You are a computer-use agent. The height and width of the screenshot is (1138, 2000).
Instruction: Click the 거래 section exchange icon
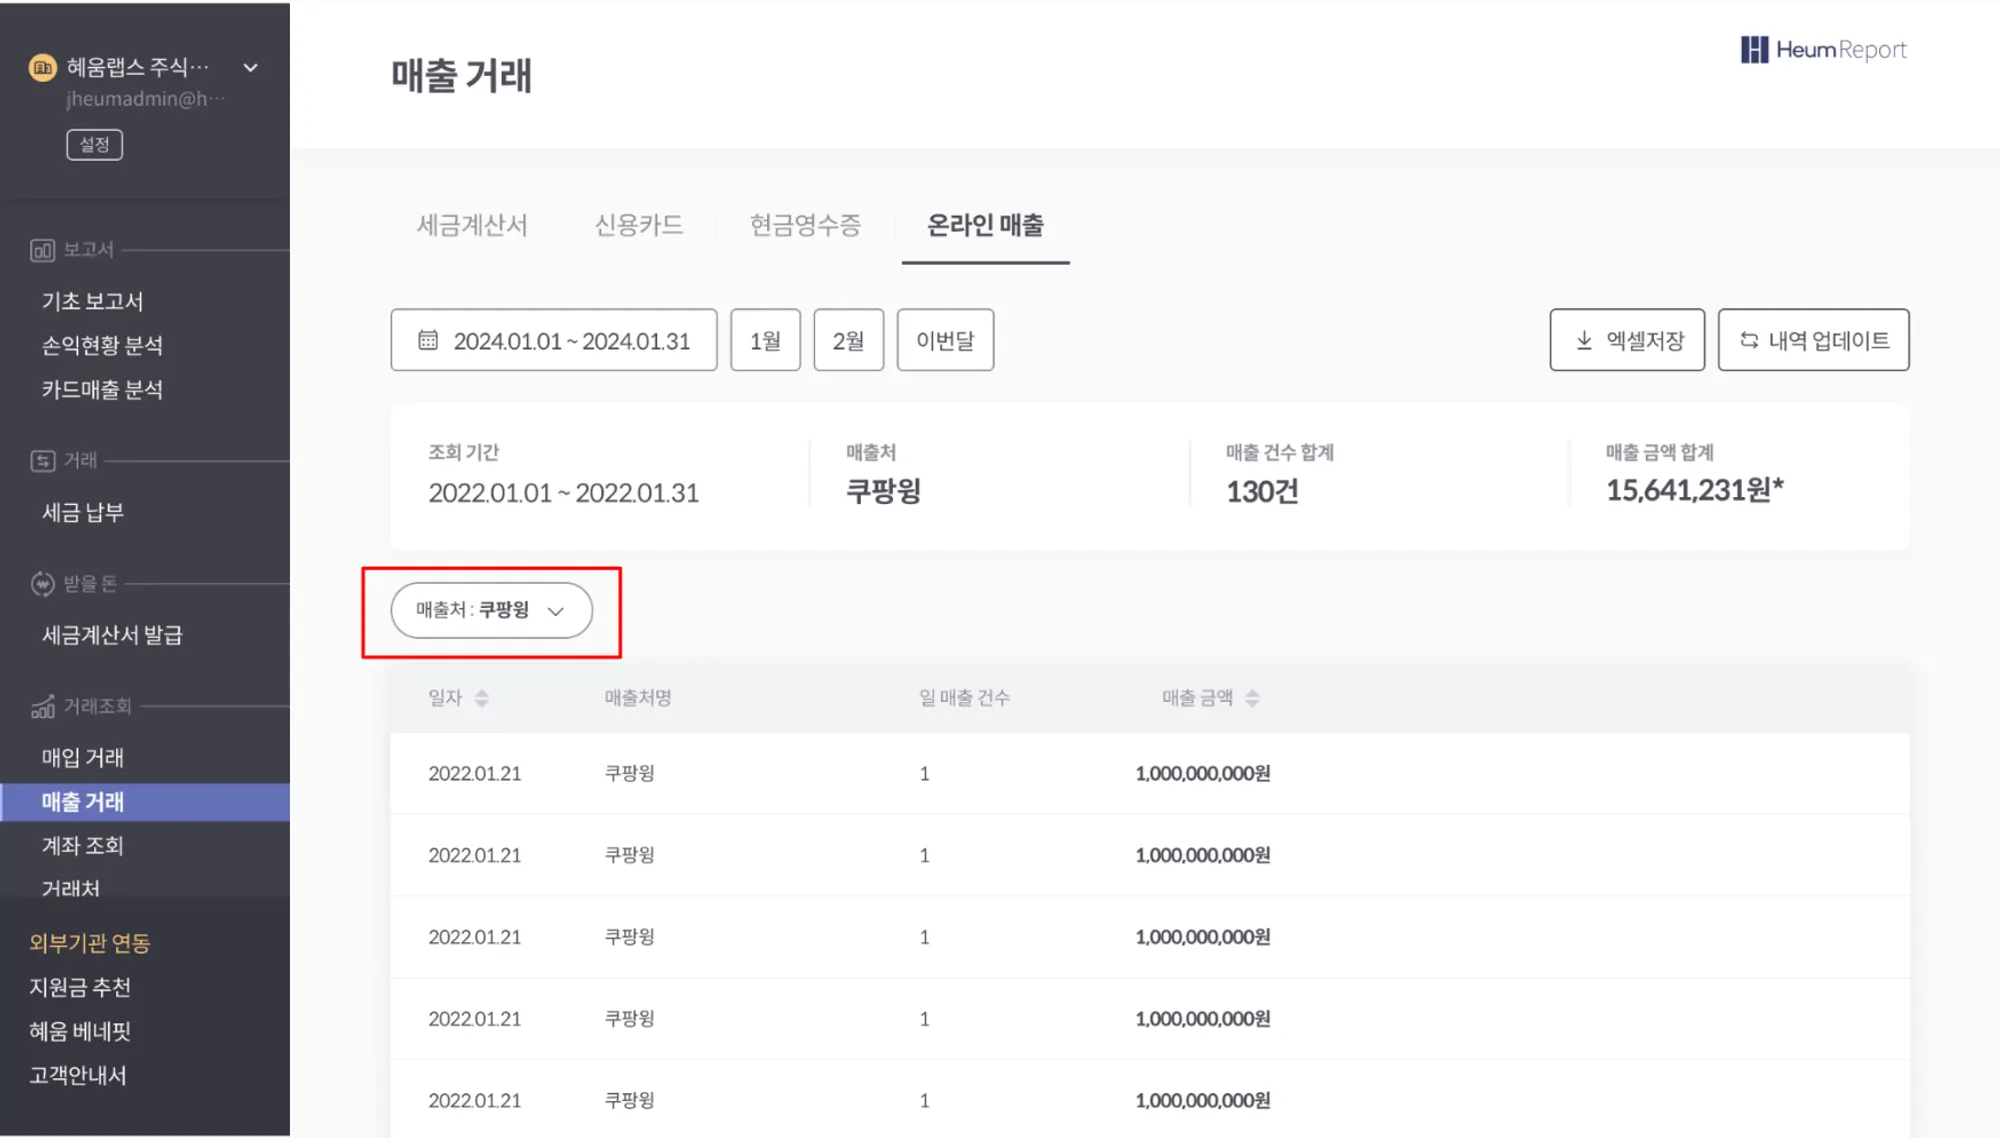point(42,461)
